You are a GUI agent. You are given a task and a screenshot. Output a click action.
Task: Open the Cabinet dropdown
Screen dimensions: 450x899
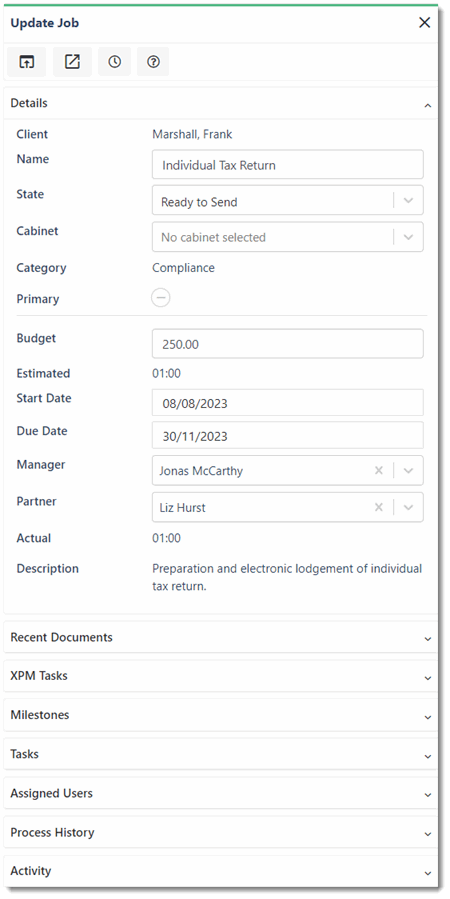click(288, 237)
